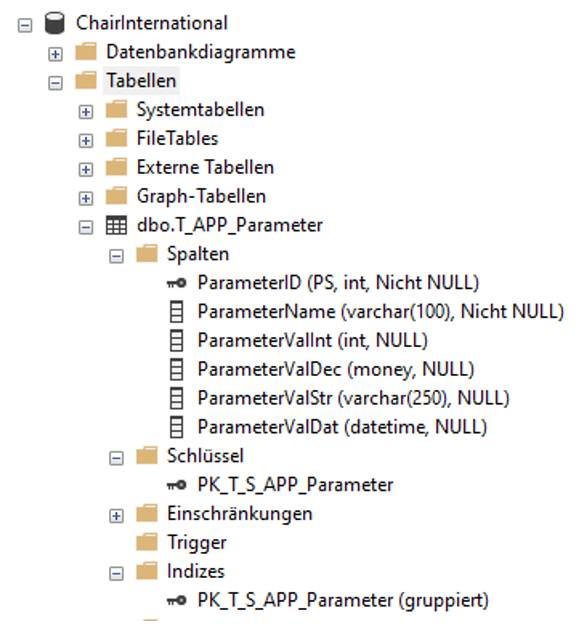Collapse the Spalten folder
This screenshot has width=579, height=631.
(x=116, y=256)
